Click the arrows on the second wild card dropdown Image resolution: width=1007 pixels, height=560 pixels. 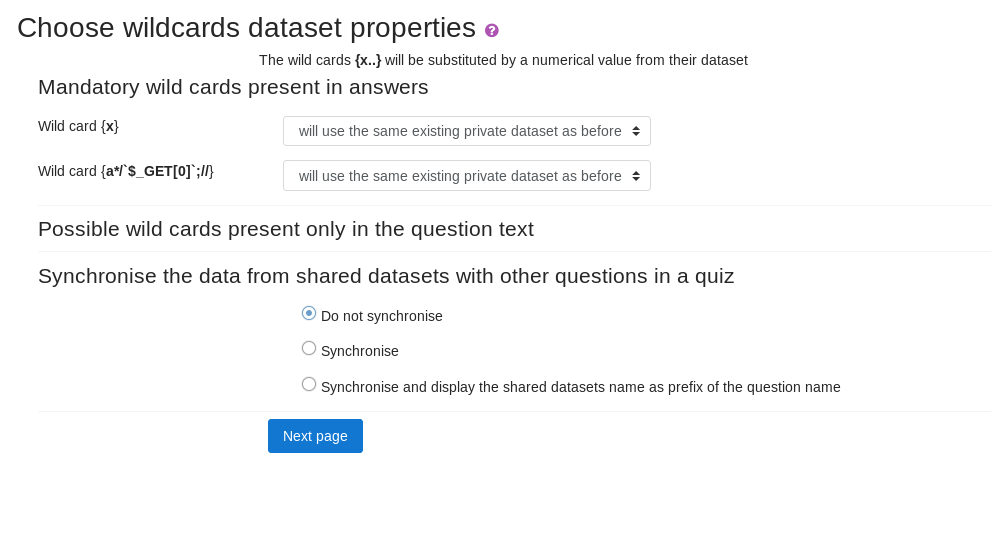pos(636,176)
